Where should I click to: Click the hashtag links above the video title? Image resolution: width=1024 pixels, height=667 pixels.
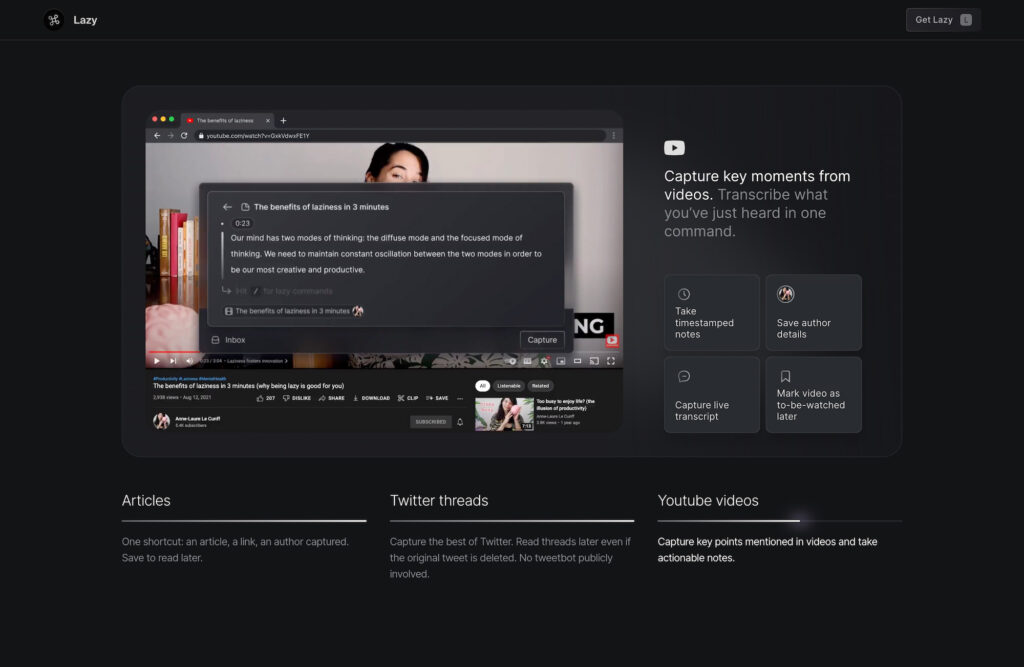coord(189,378)
